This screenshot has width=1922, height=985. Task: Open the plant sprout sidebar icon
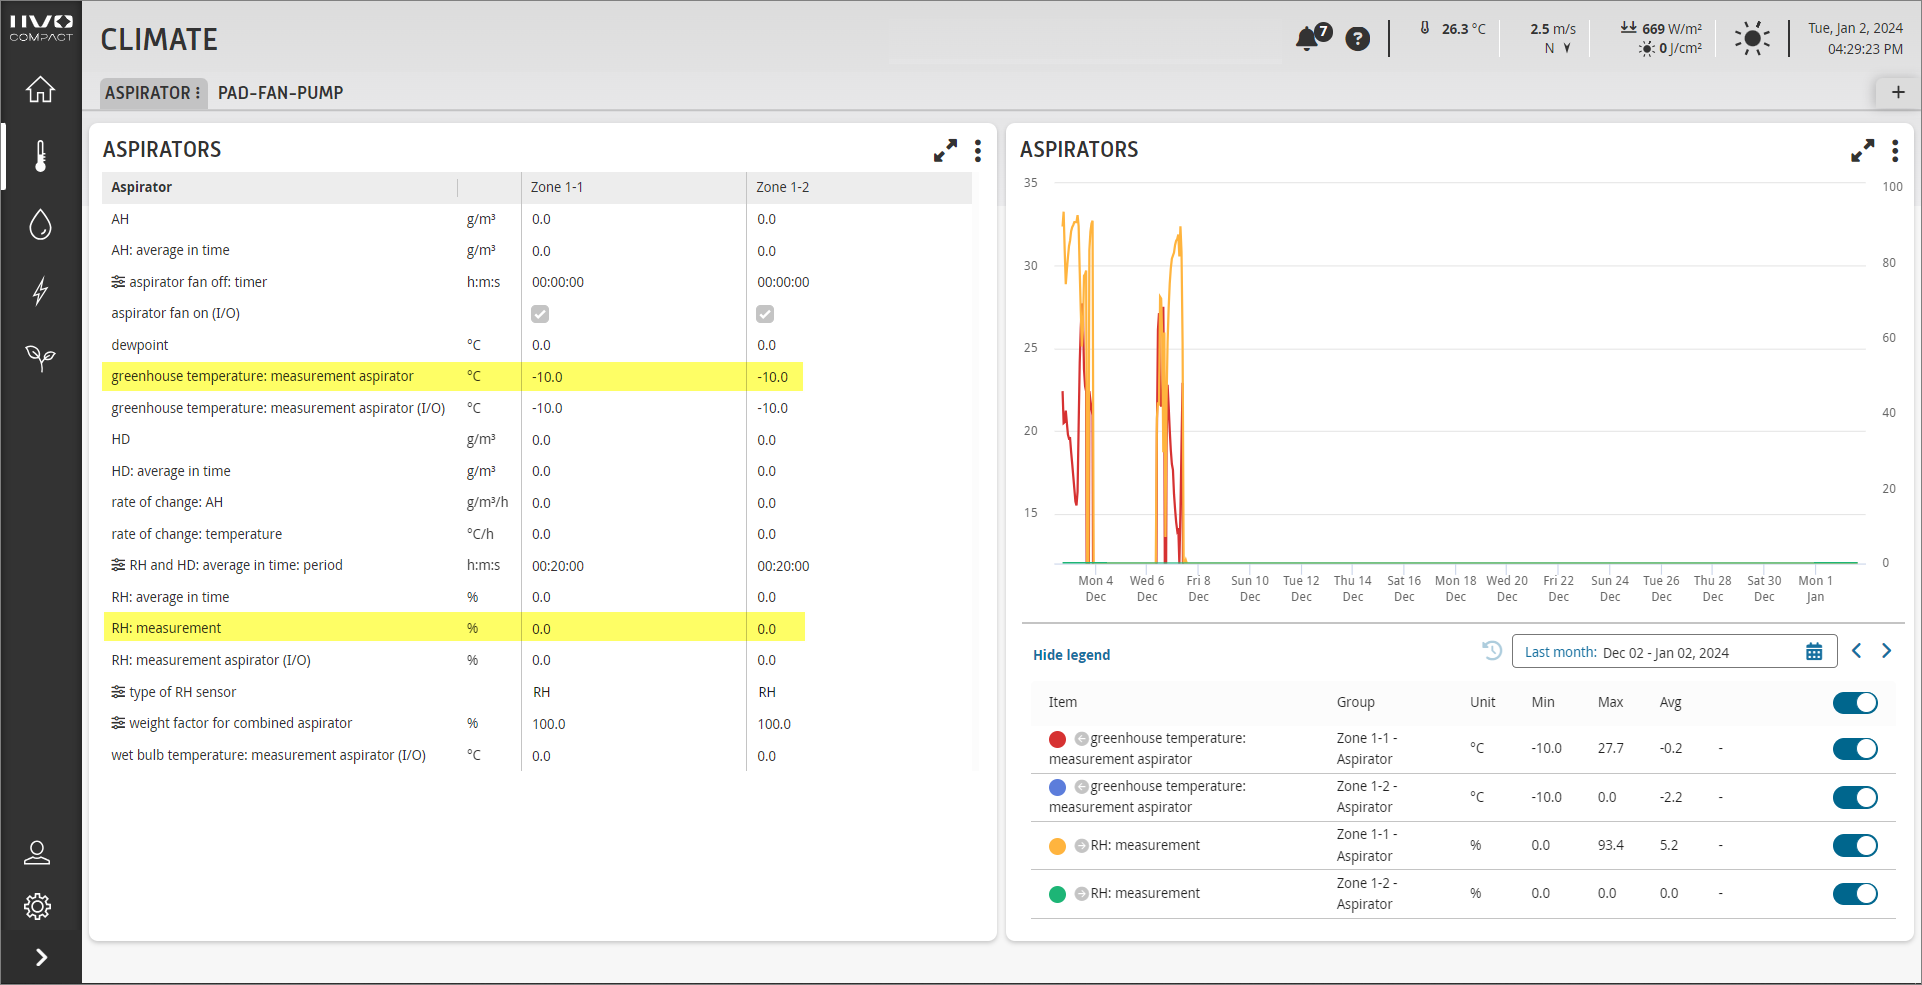40,357
